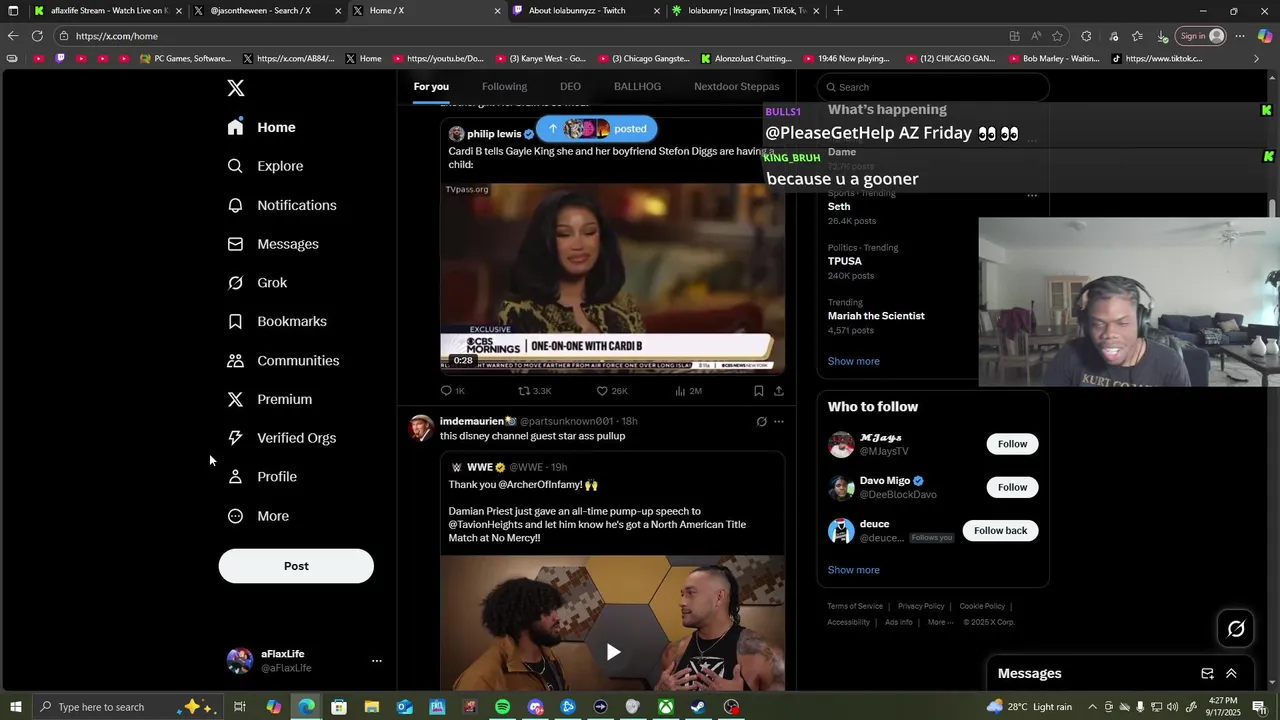The height and width of the screenshot is (720, 1280).
Task: Open Grok explain on imdemaurien post
Action: pyautogui.click(x=761, y=422)
